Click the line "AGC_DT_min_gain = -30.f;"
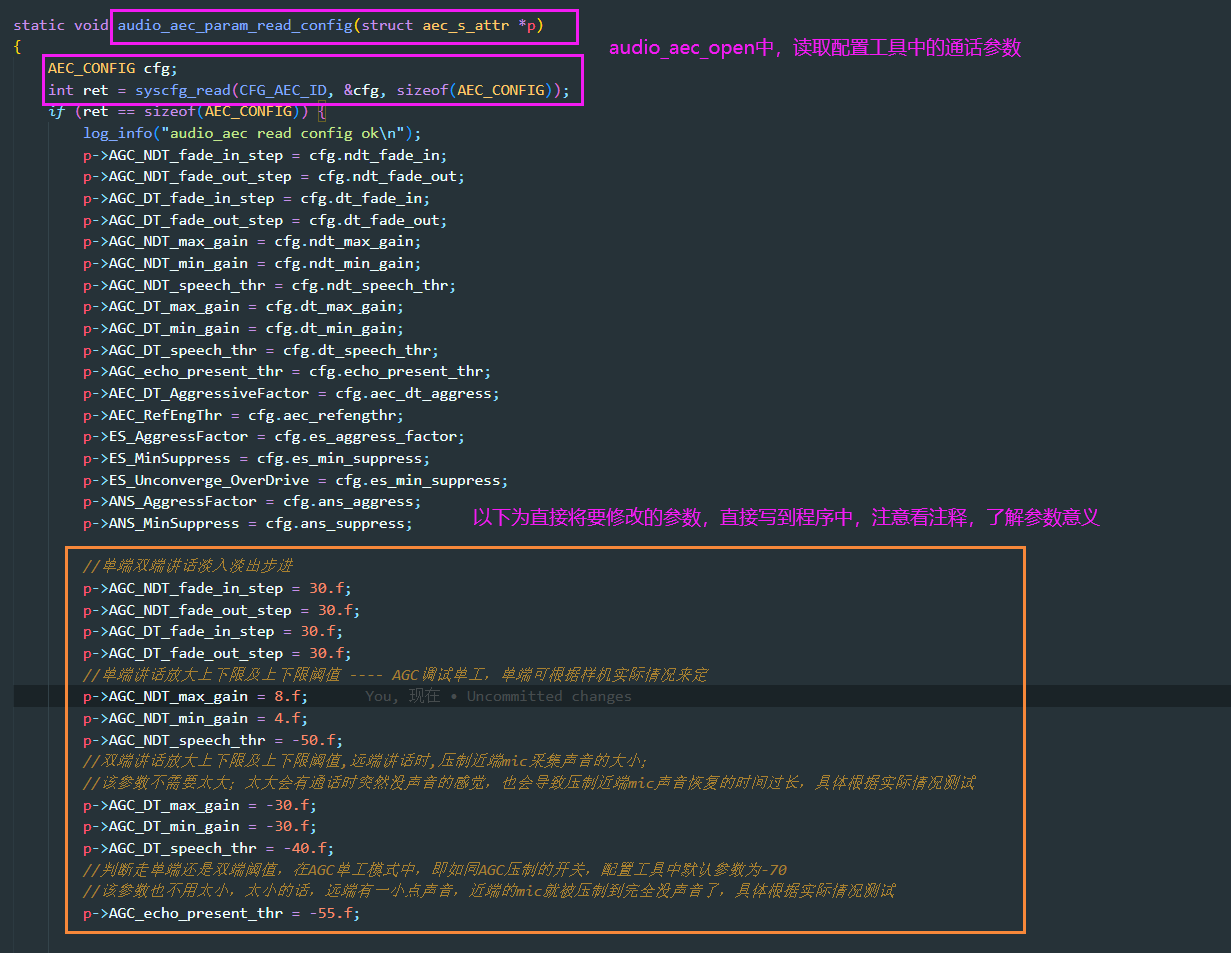Viewport: 1231px width, 953px height. coord(200,826)
